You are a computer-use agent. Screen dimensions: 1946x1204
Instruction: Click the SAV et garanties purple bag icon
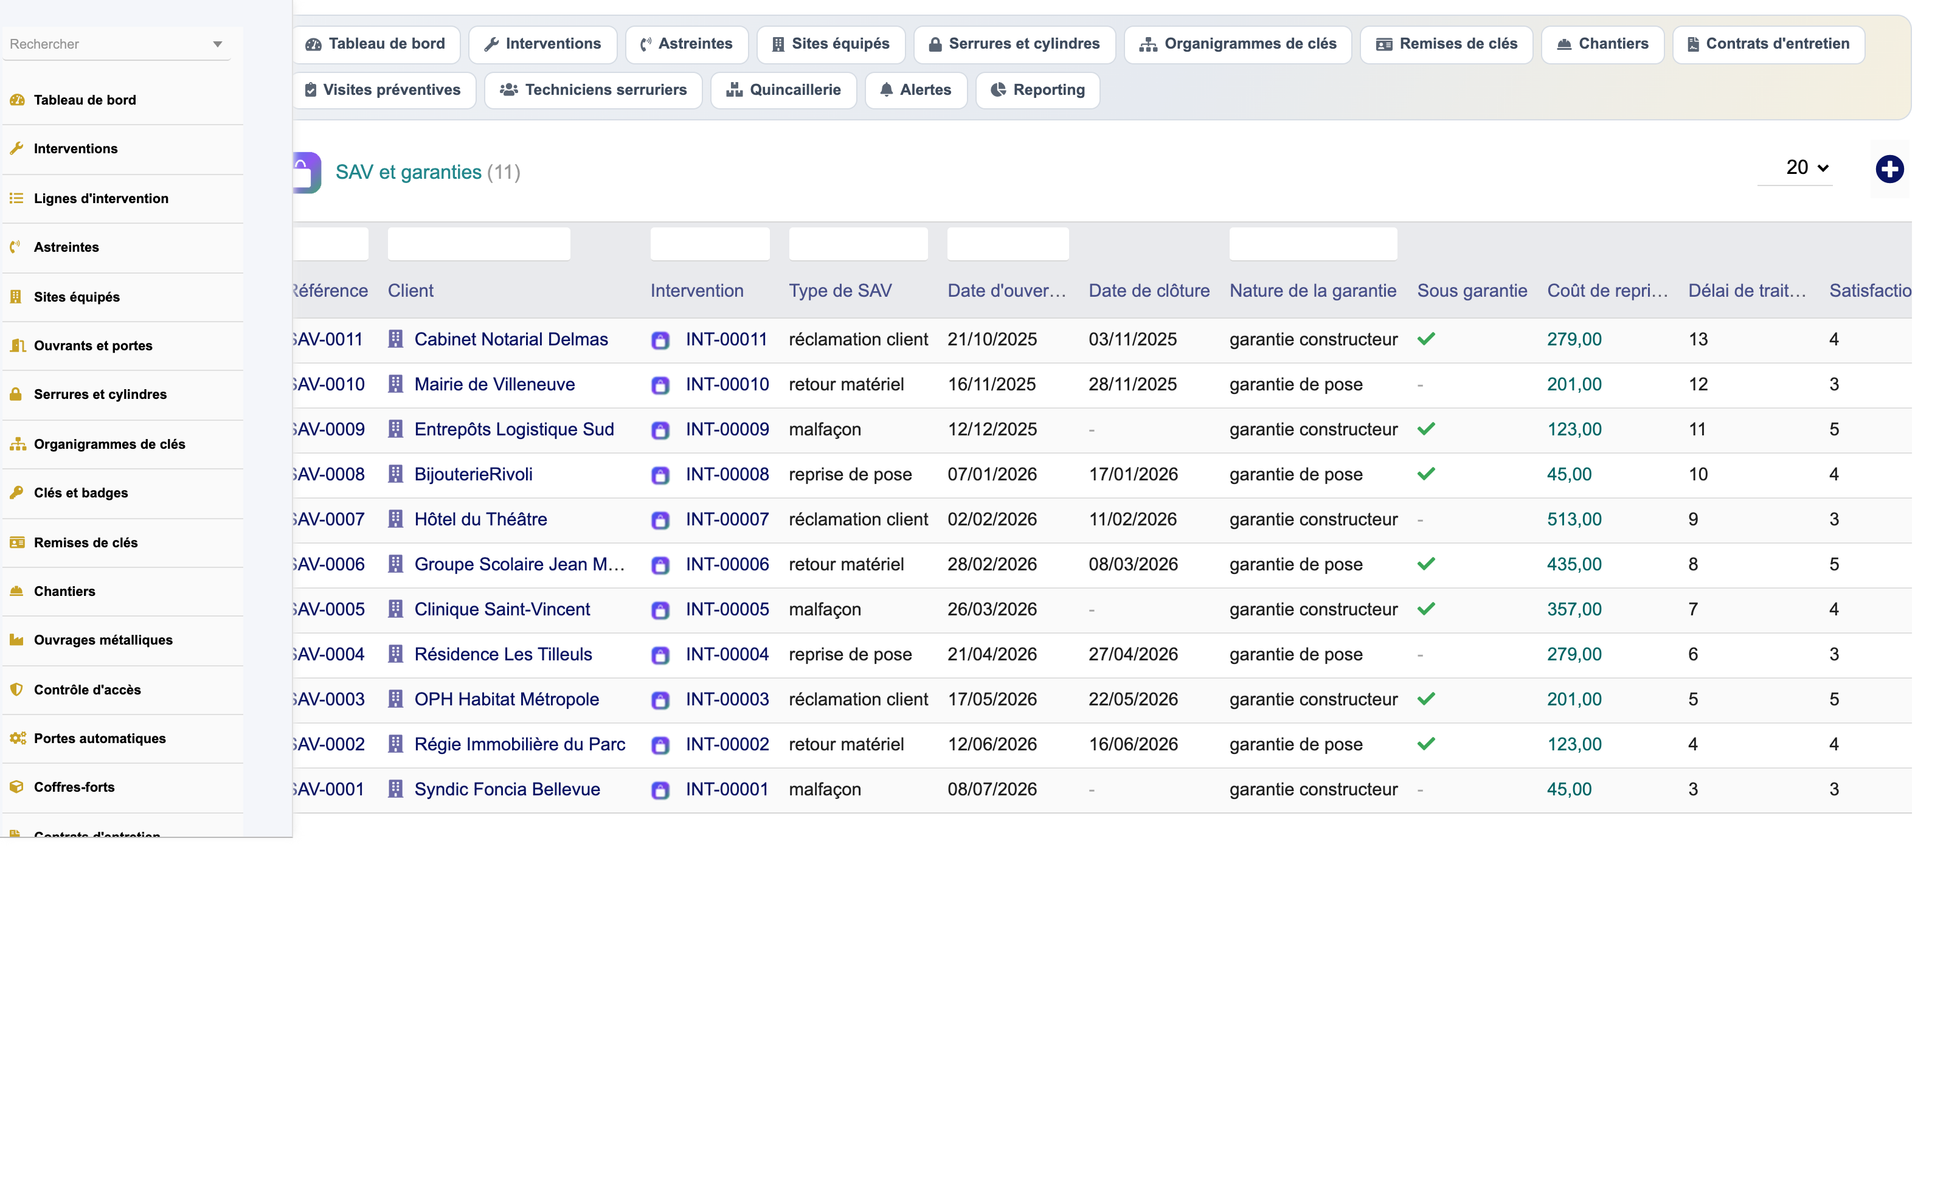[307, 172]
